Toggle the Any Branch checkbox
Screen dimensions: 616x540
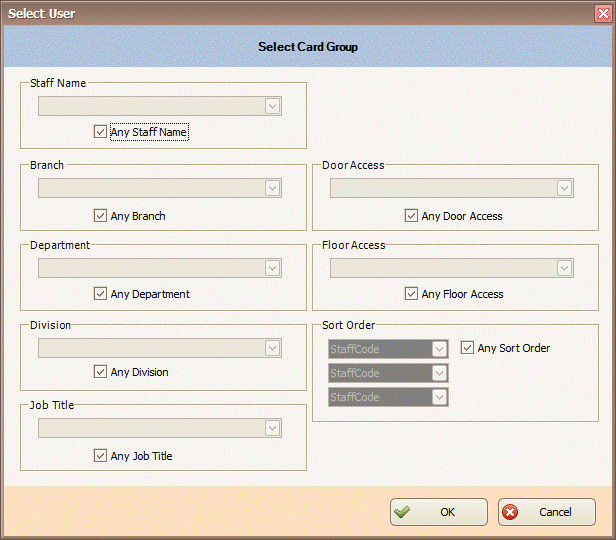[100, 215]
